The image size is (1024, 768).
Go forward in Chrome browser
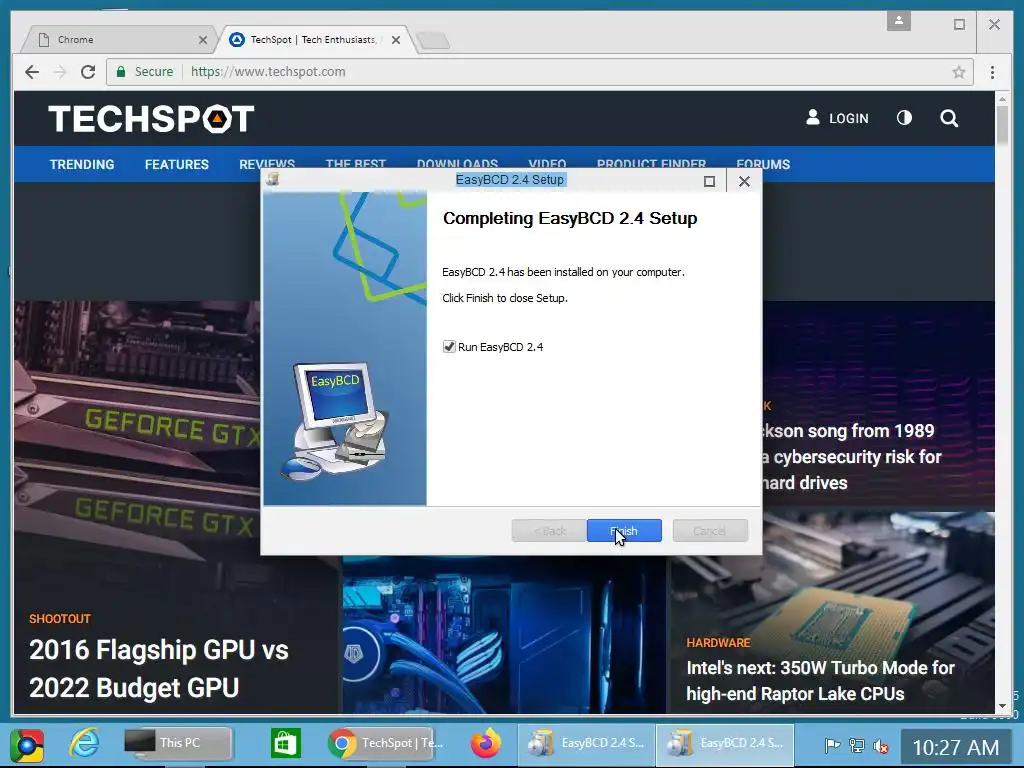(x=60, y=72)
